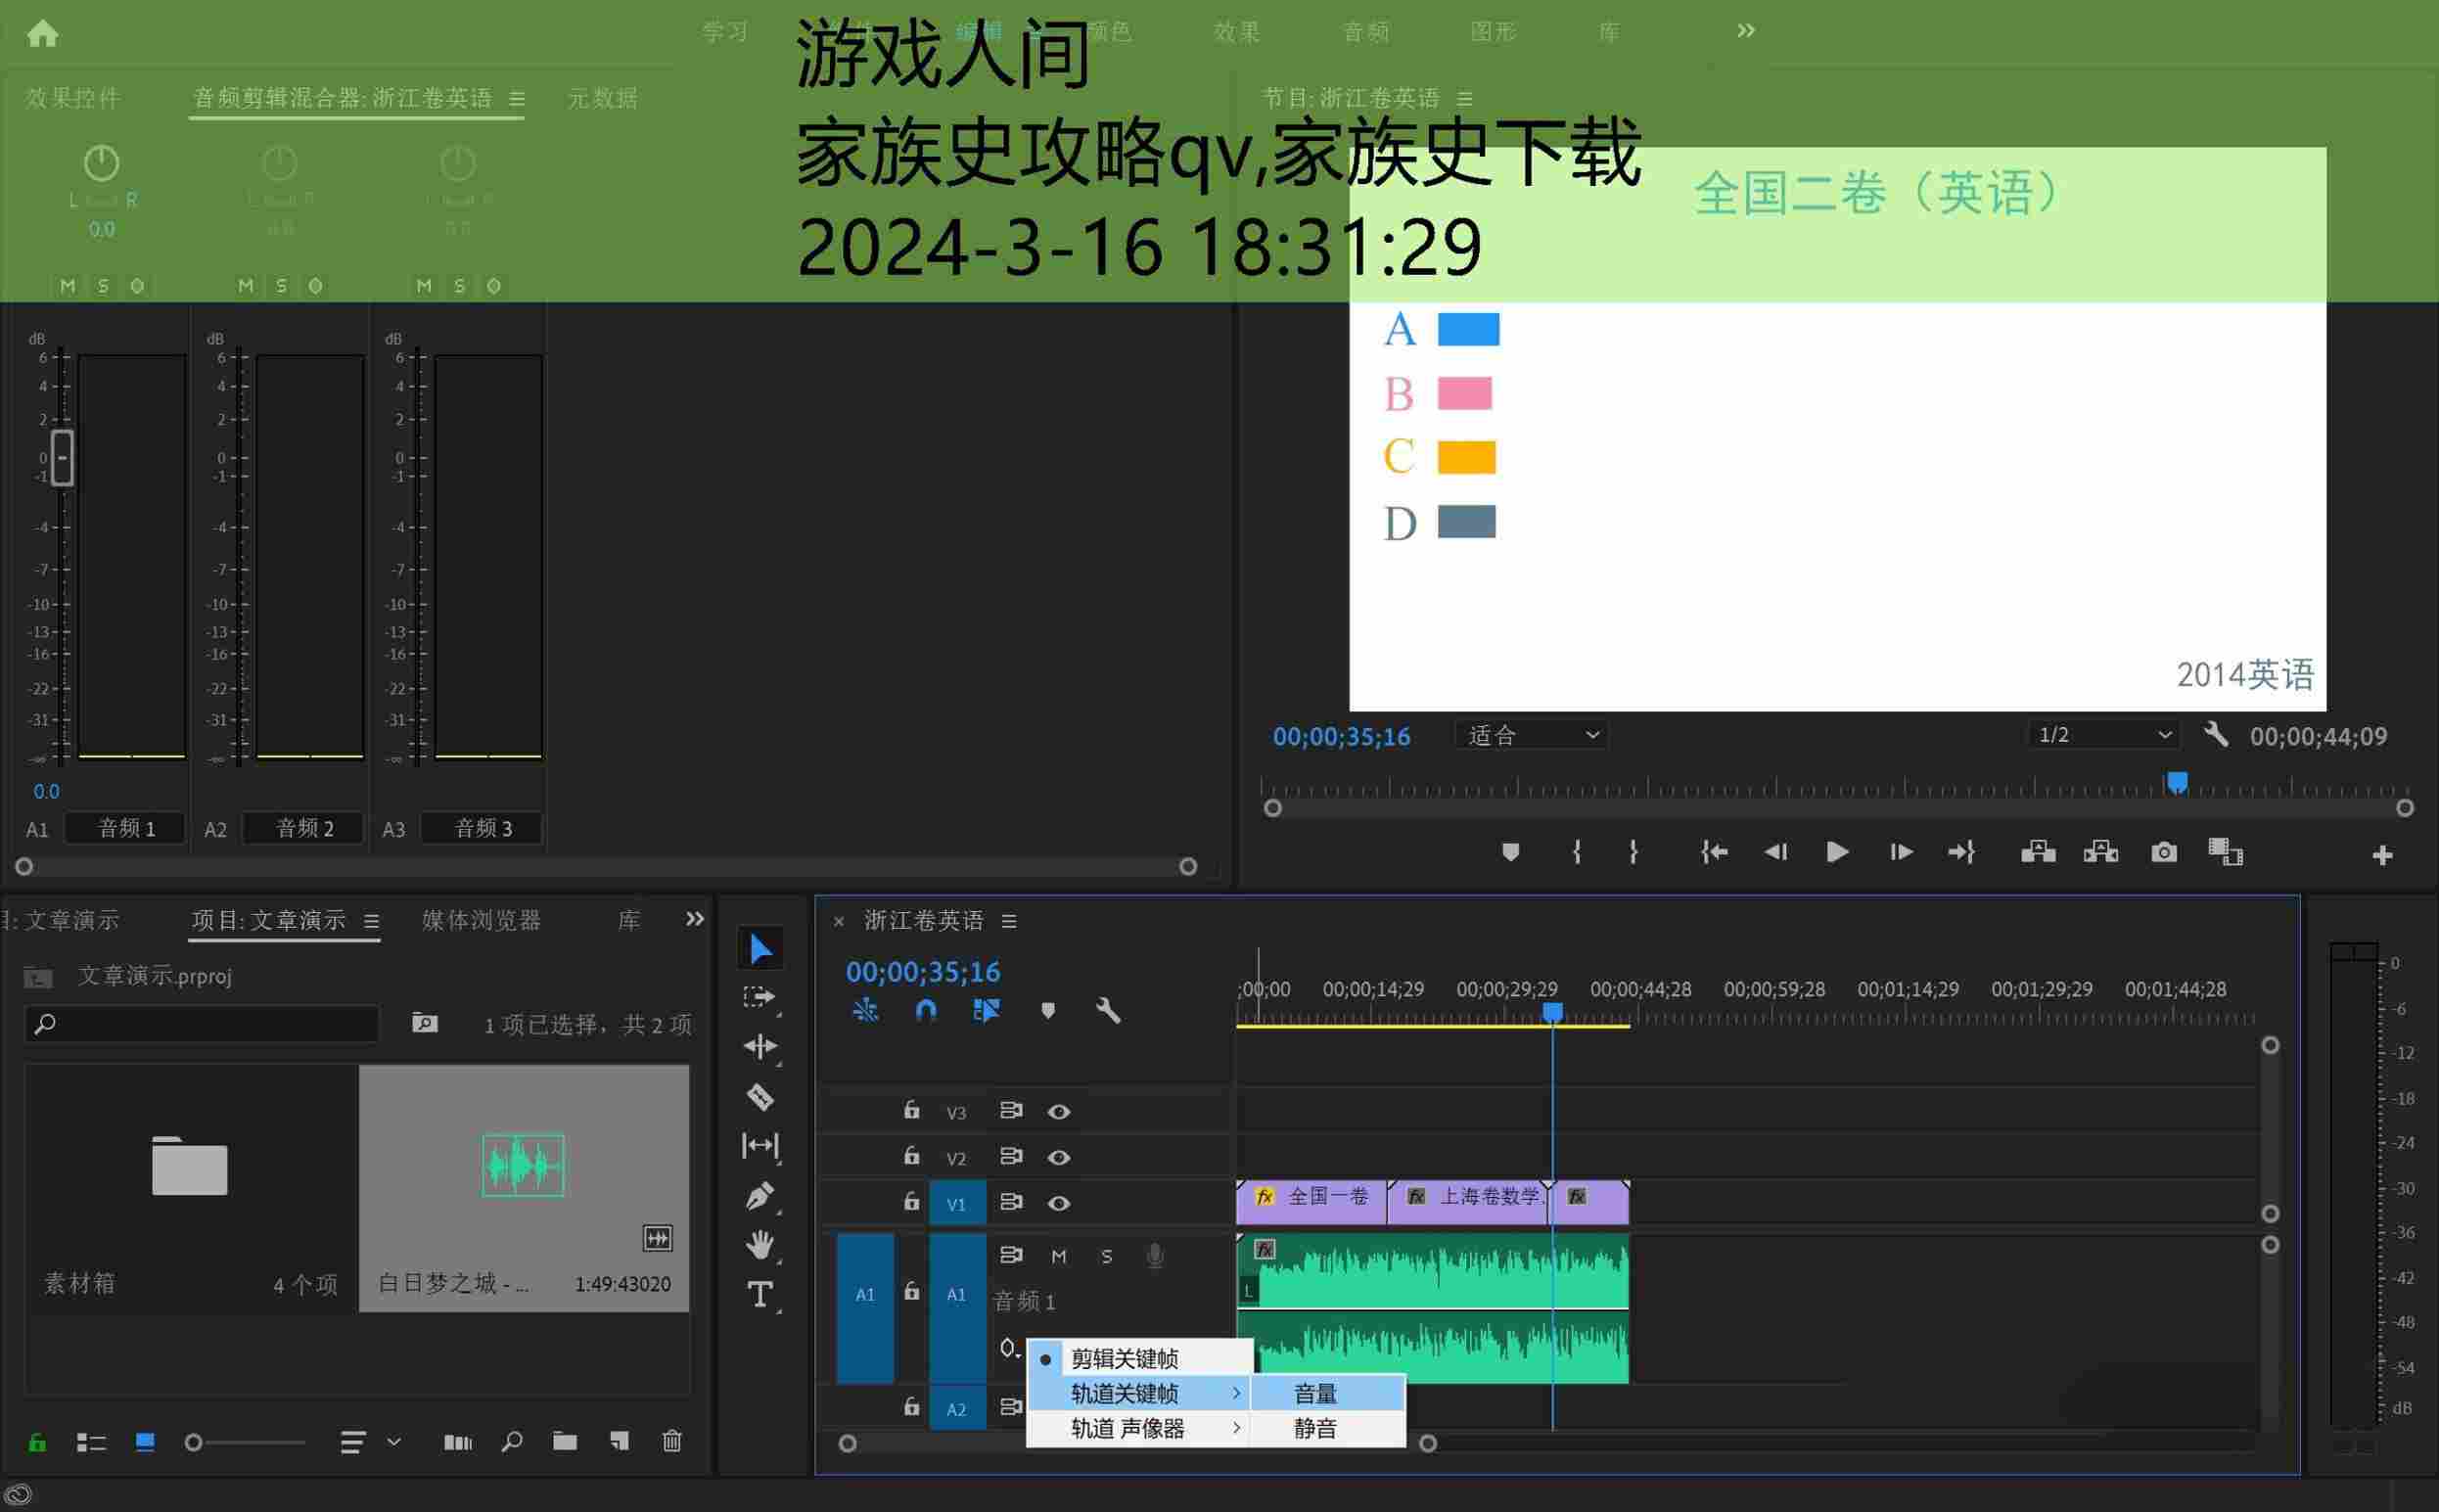
Task: Toggle lock on V3 track
Action: [x=911, y=1109]
